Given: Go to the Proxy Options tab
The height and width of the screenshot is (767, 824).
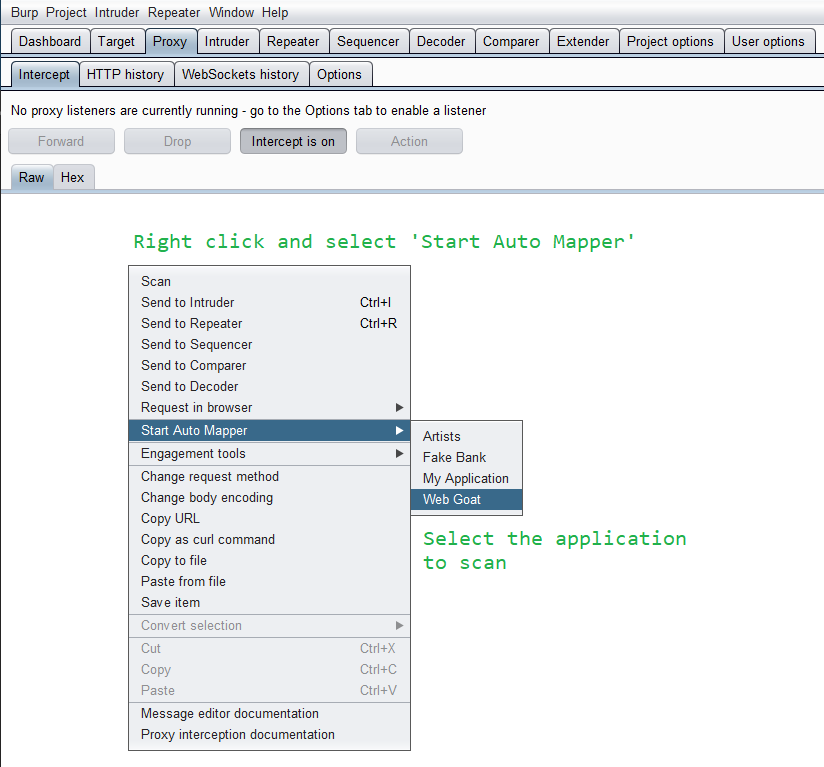Looking at the screenshot, I should (x=339, y=74).
